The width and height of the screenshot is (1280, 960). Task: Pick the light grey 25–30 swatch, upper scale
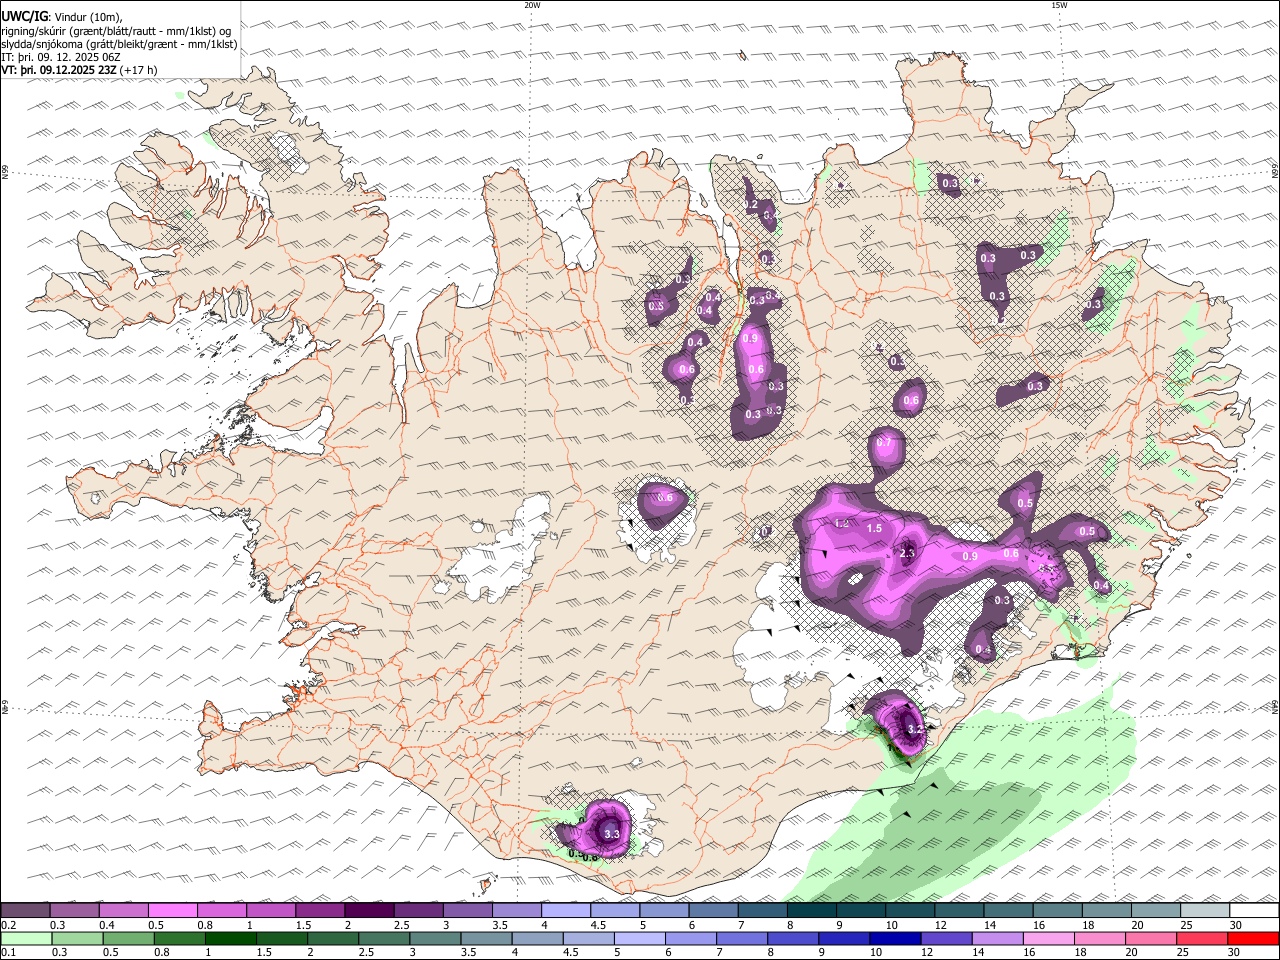tap(1206, 911)
